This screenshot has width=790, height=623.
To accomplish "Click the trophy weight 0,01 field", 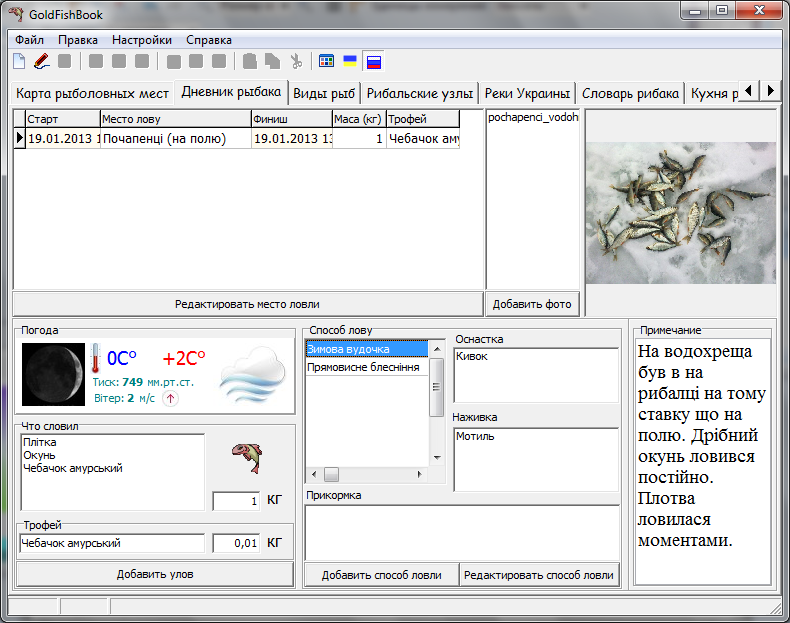I will tap(236, 543).
